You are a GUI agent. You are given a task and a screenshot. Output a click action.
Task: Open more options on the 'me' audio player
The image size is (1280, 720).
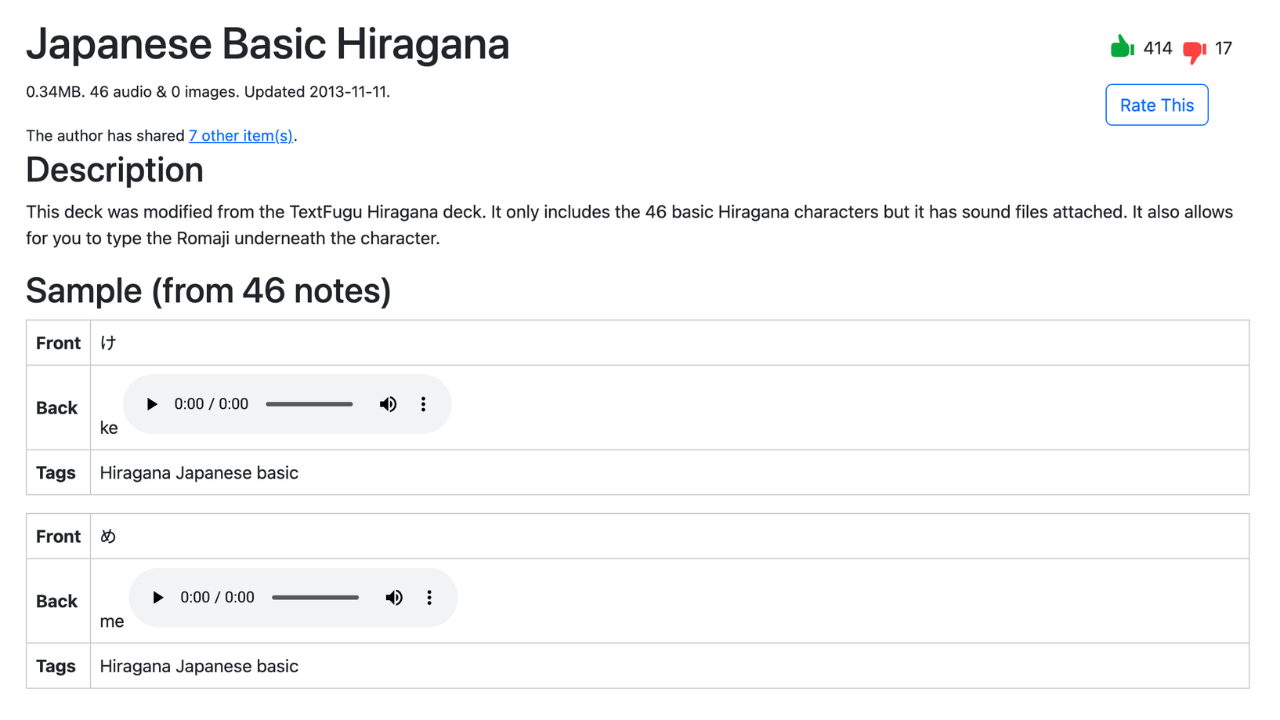(x=429, y=597)
